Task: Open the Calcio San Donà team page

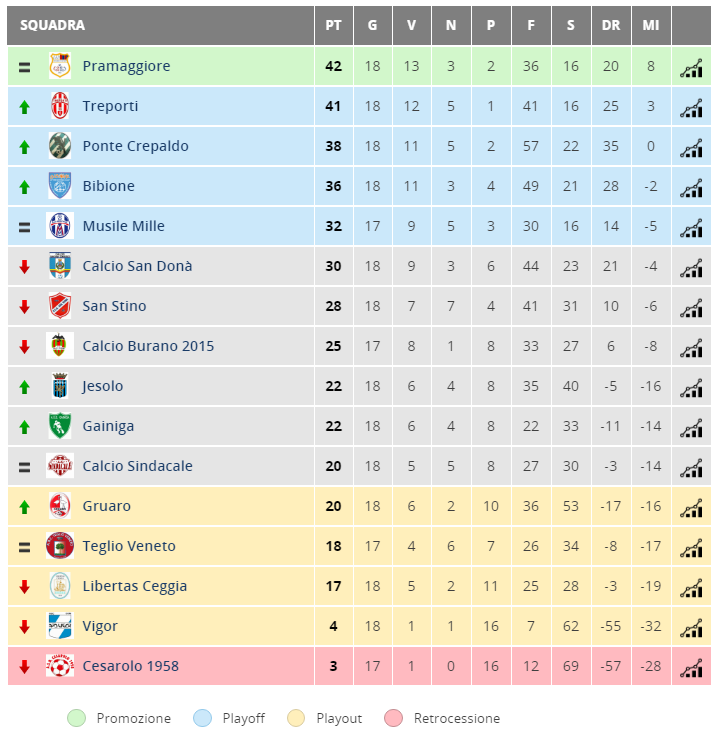Action: (x=137, y=266)
